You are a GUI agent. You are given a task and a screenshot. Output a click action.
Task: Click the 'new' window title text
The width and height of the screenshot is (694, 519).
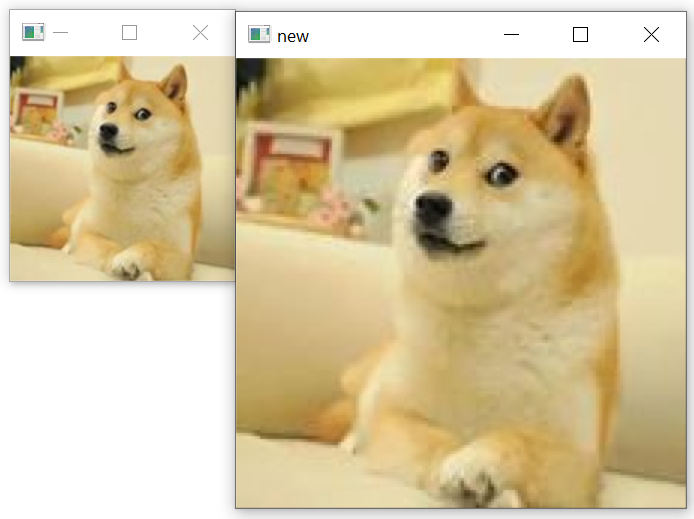tap(293, 36)
